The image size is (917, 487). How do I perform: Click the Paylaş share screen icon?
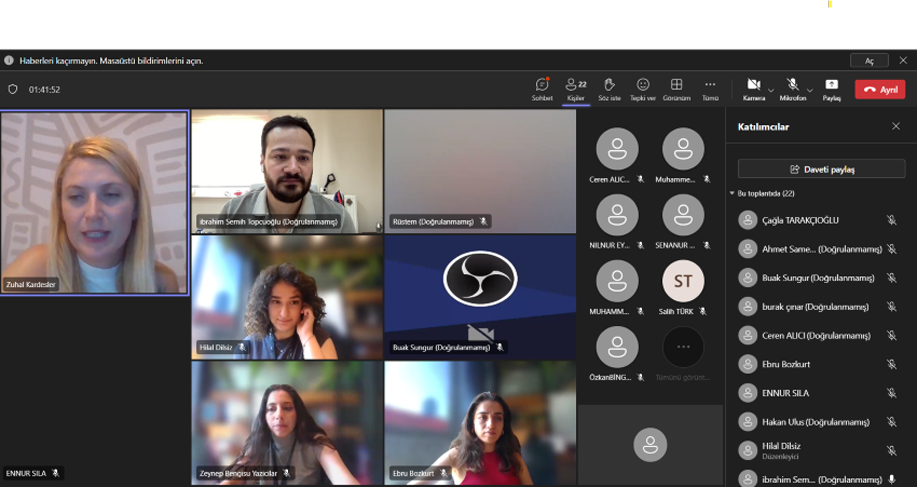click(831, 88)
